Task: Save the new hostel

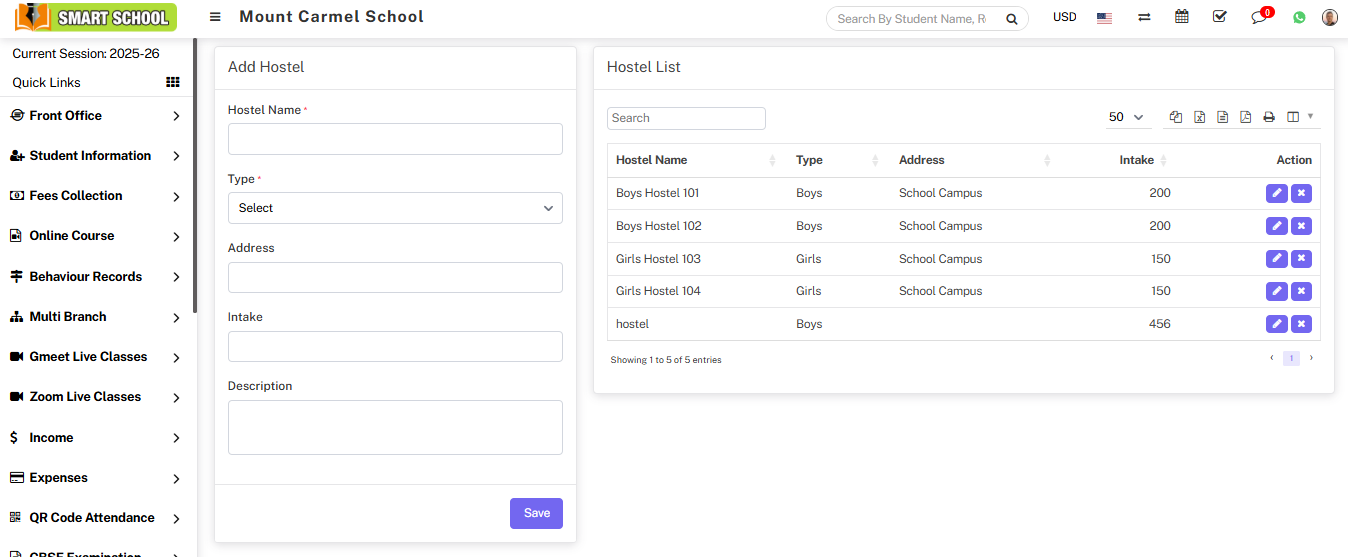Action: point(537,513)
